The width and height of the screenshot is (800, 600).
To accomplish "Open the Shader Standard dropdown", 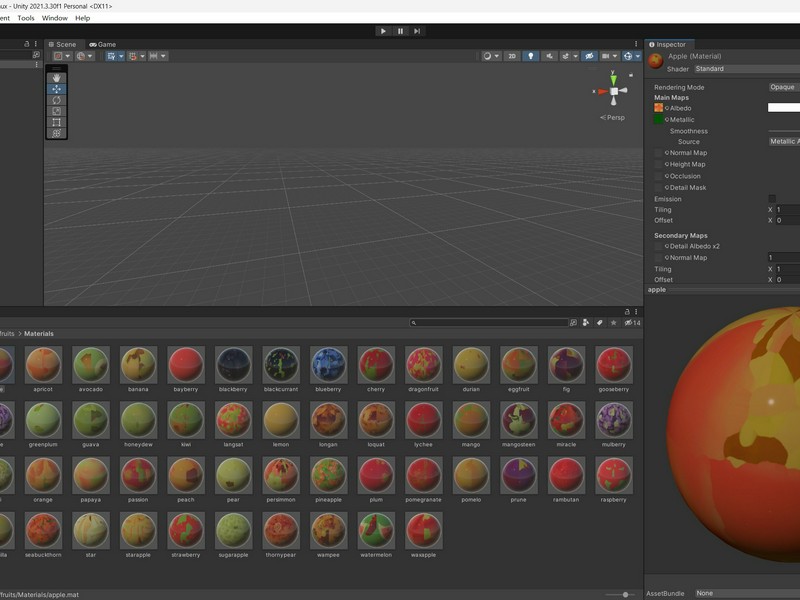I will click(747, 69).
